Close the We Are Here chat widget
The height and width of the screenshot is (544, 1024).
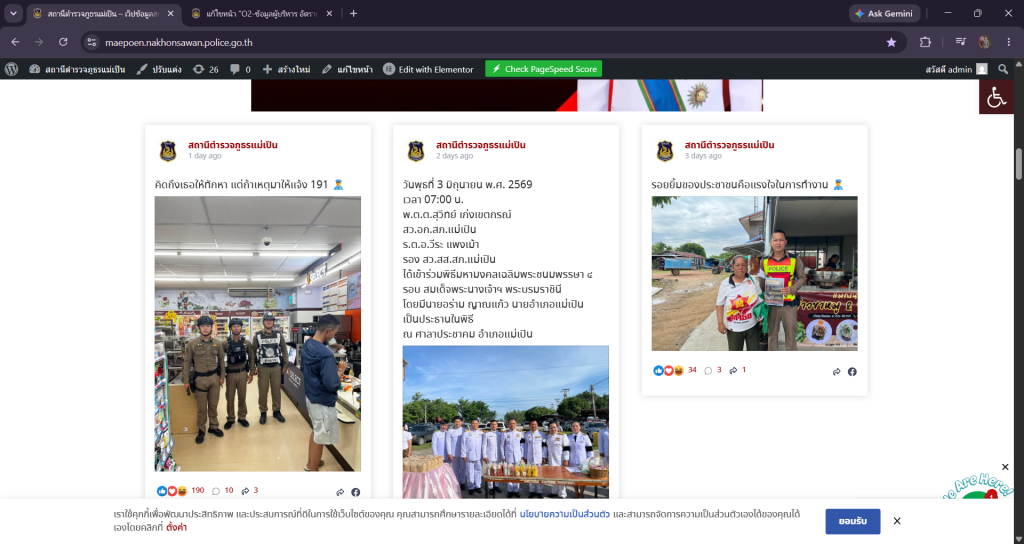1005,467
